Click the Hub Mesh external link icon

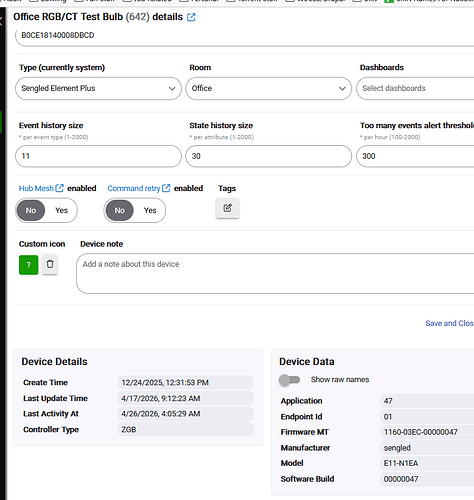(59, 188)
